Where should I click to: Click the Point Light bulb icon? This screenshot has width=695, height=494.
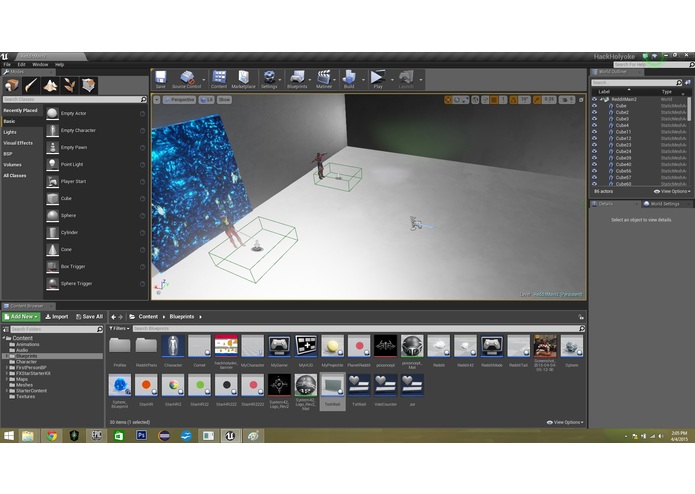[x=52, y=164]
